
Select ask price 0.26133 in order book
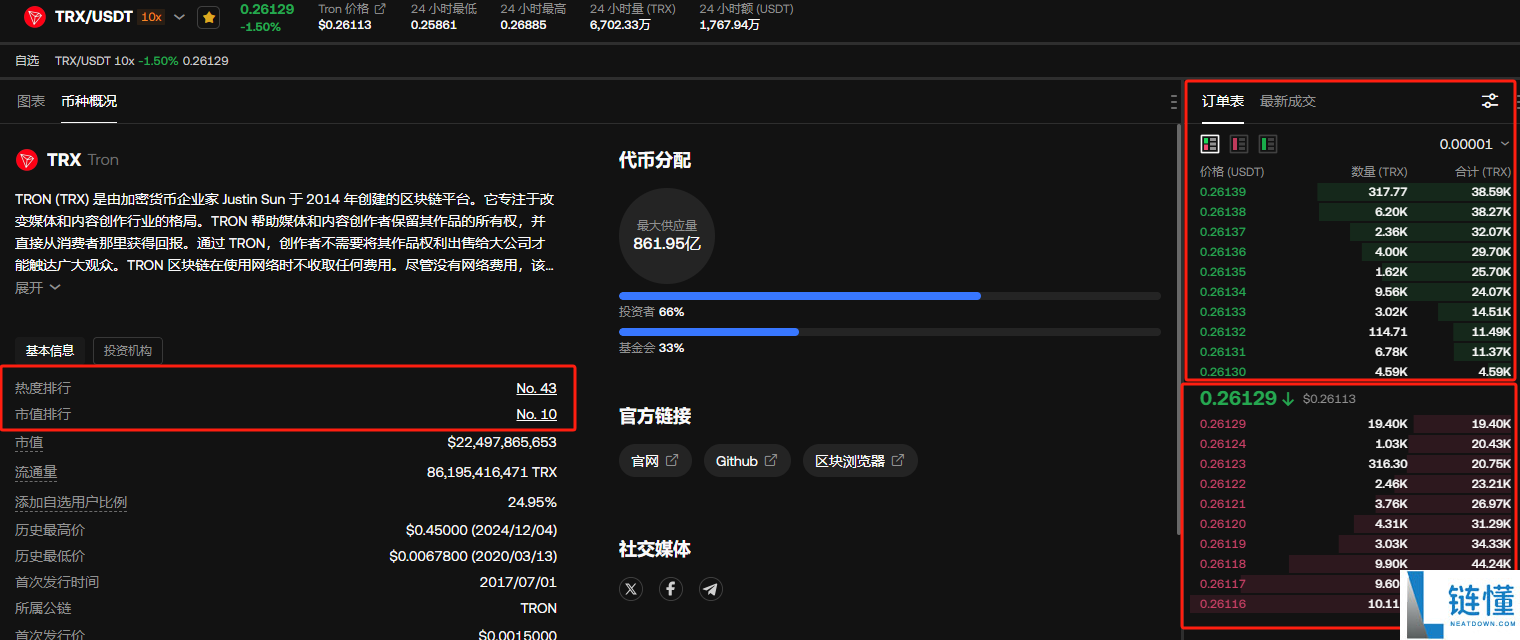(1223, 311)
